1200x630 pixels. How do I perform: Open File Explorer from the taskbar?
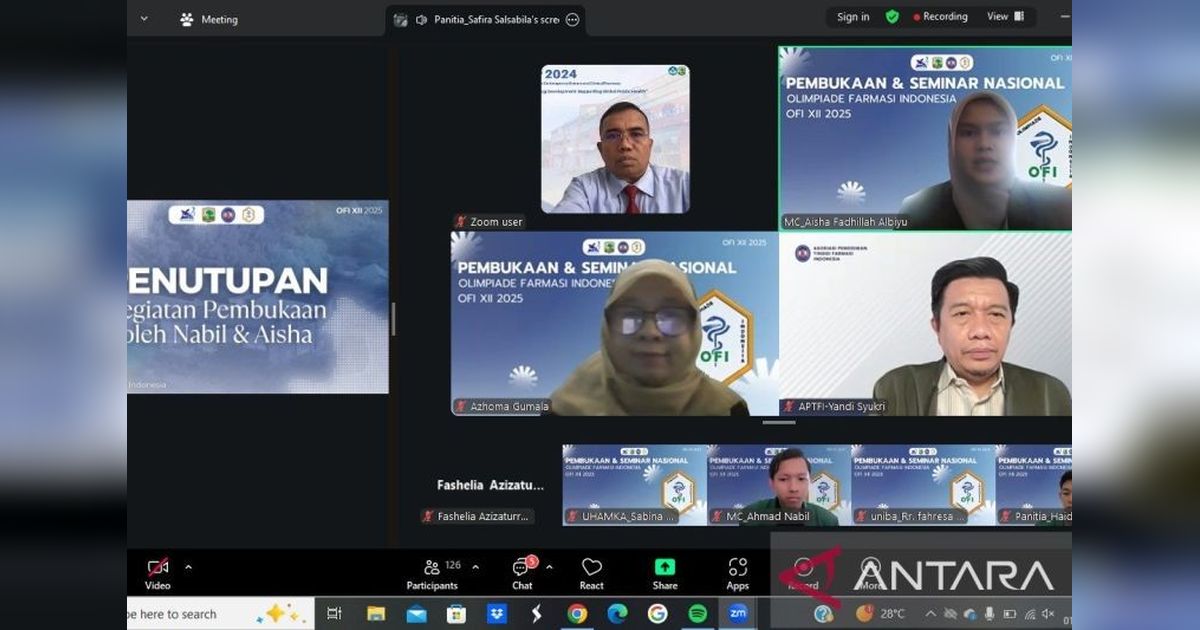pyautogui.click(x=376, y=614)
